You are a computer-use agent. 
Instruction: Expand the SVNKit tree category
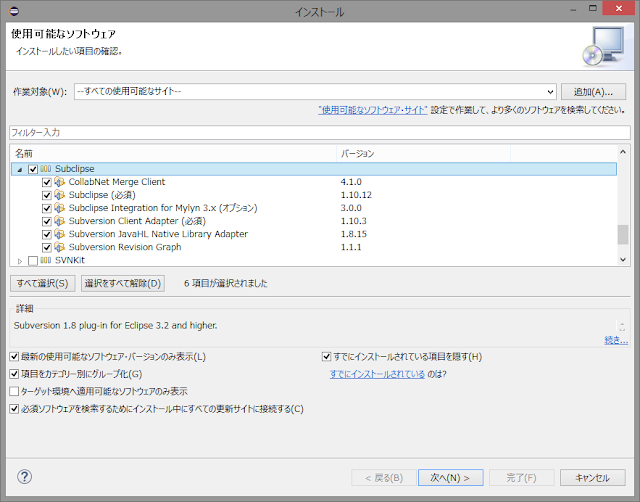pos(20,261)
